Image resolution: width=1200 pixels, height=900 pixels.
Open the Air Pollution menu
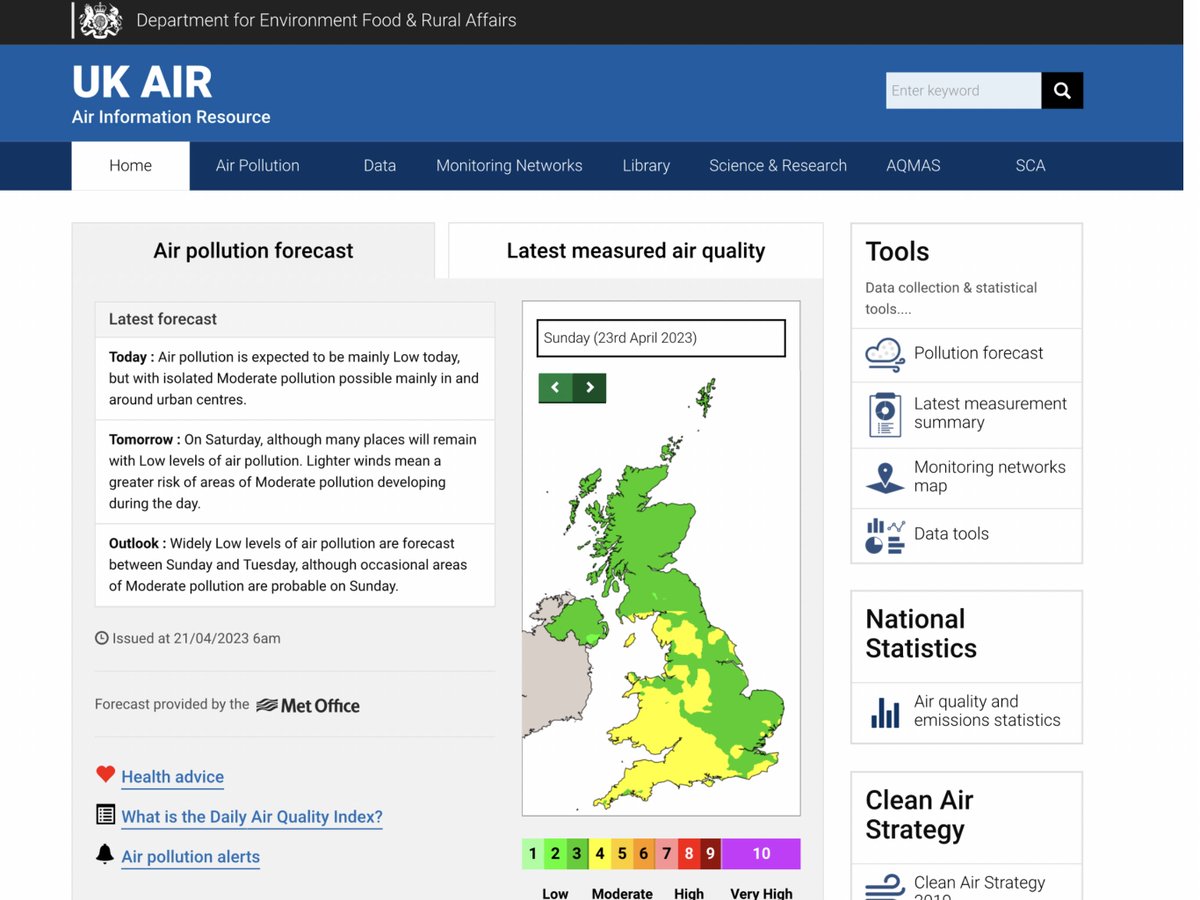pyautogui.click(x=257, y=166)
